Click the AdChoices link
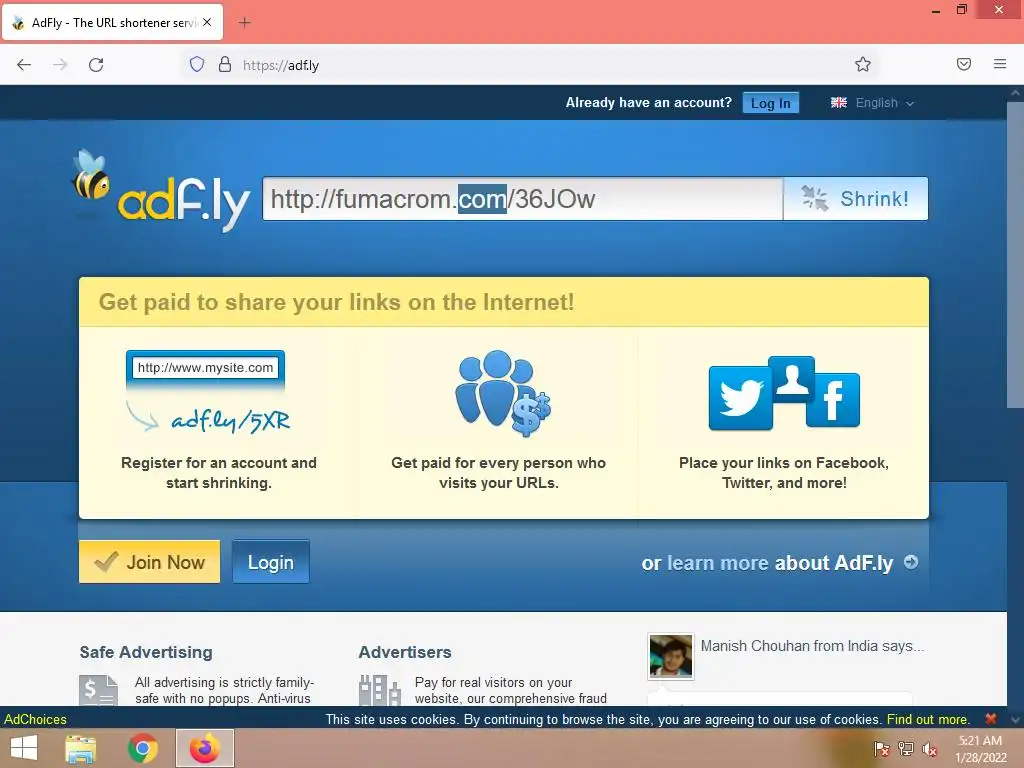The image size is (1024, 768). tap(35, 719)
